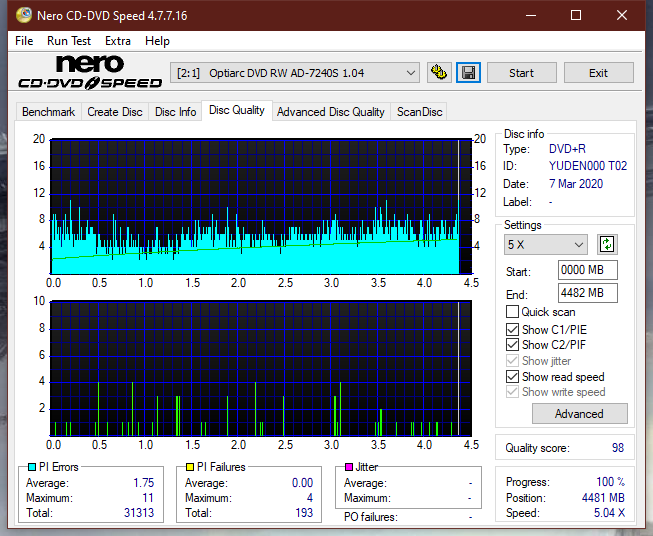Click the PI Errors upper graph

point(261,207)
